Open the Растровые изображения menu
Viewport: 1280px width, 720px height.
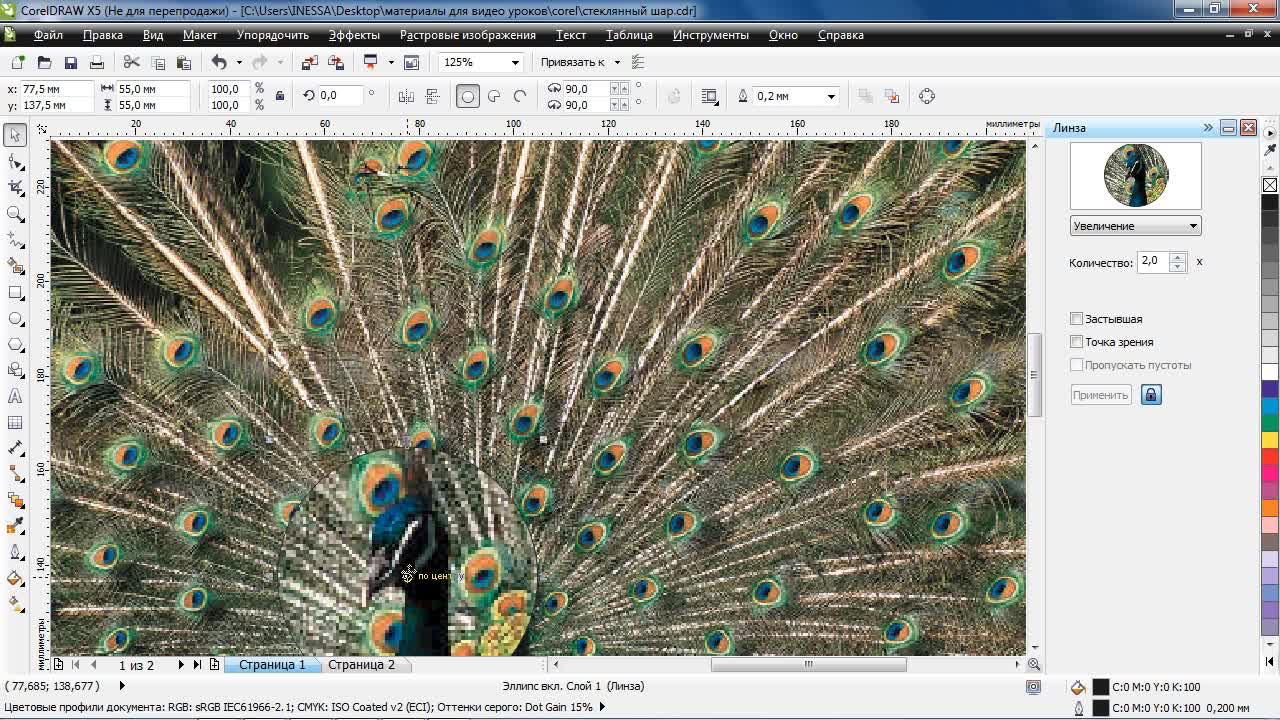click(x=468, y=35)
